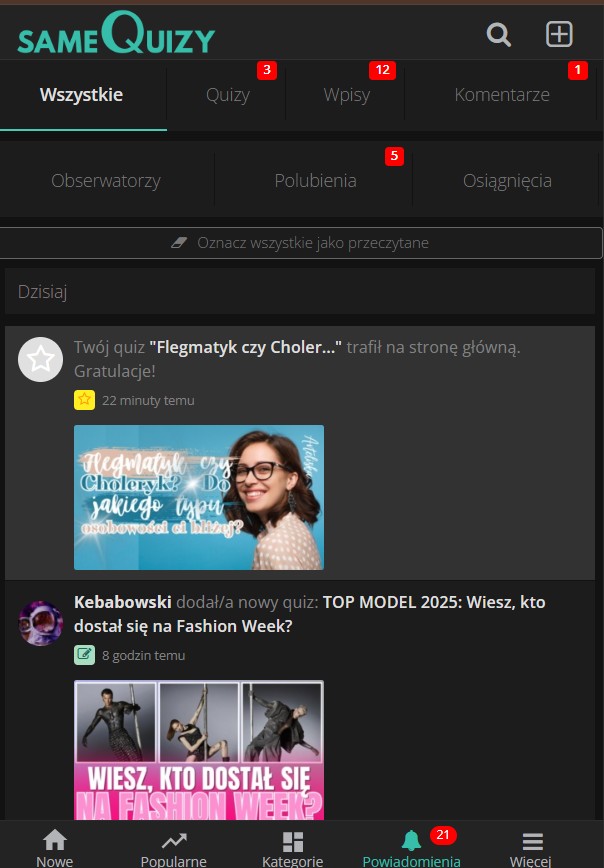Switch to the Quizy tab
Screen dimensions: 604x868
228,95
